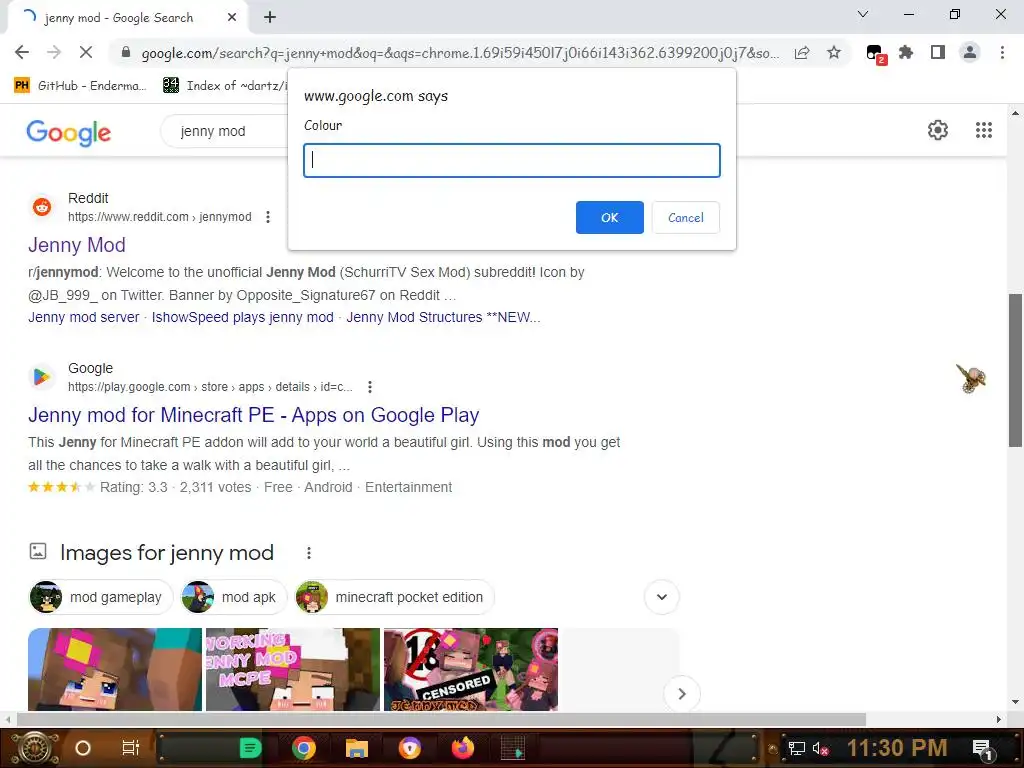Show next images with arrow button
The image size is (1024, 768).
pos(681,694)
